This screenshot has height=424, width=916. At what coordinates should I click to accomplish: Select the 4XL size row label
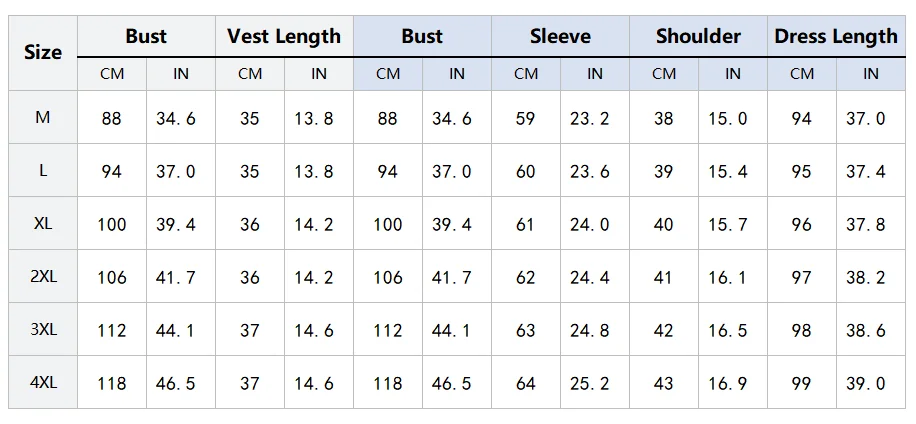pyautogui.click(x=43, y=383)
